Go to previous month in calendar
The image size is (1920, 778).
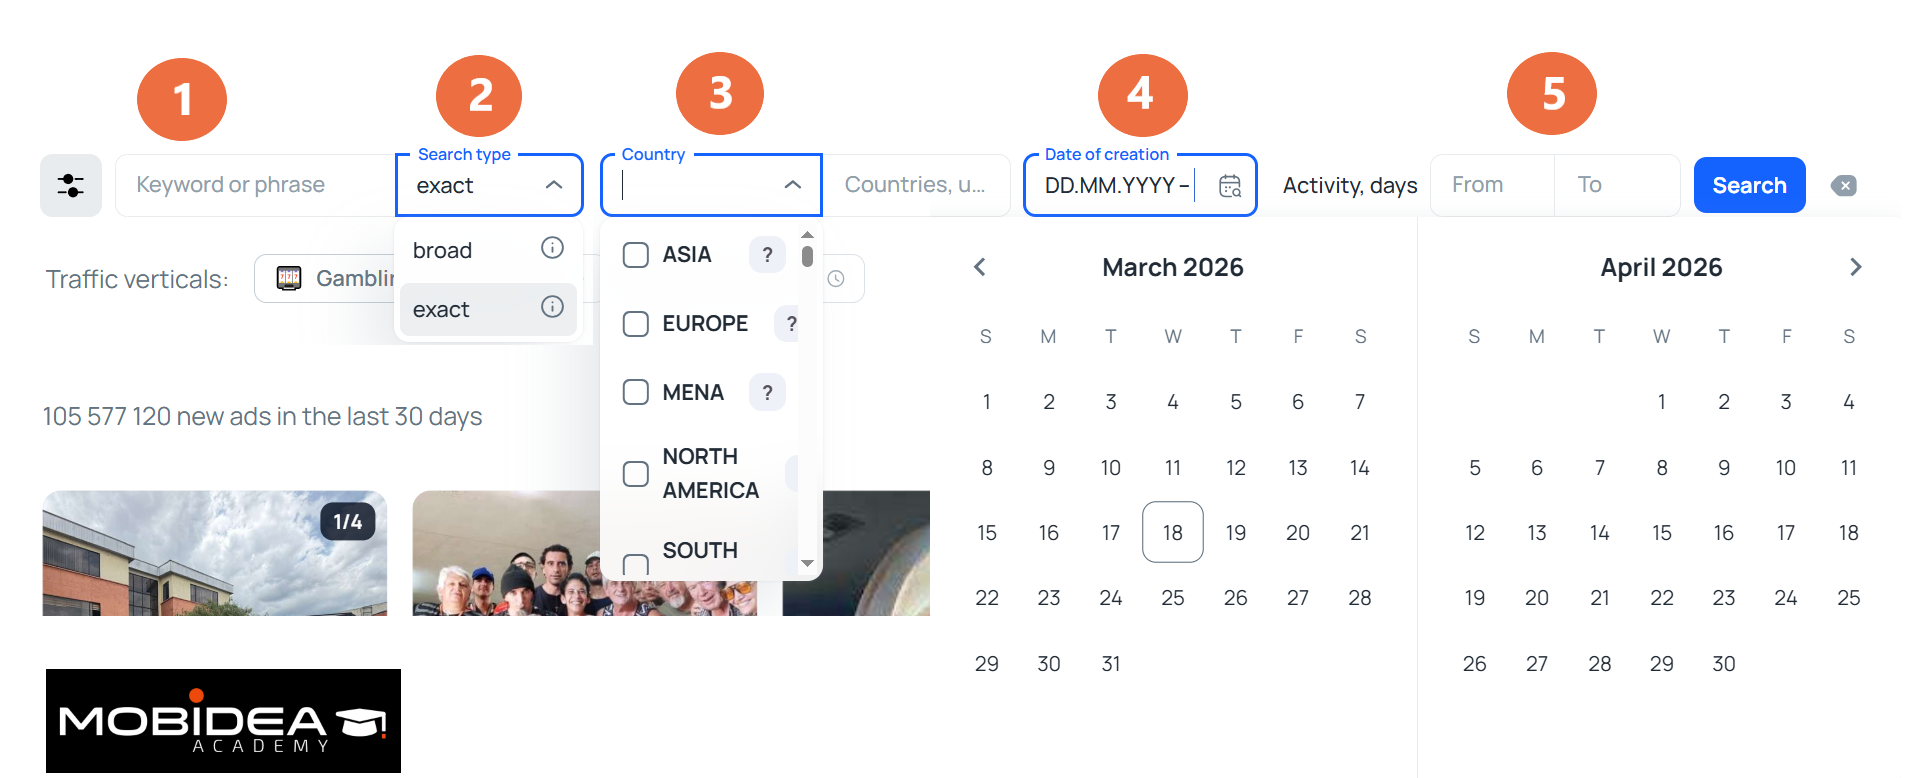coord(980,267)
